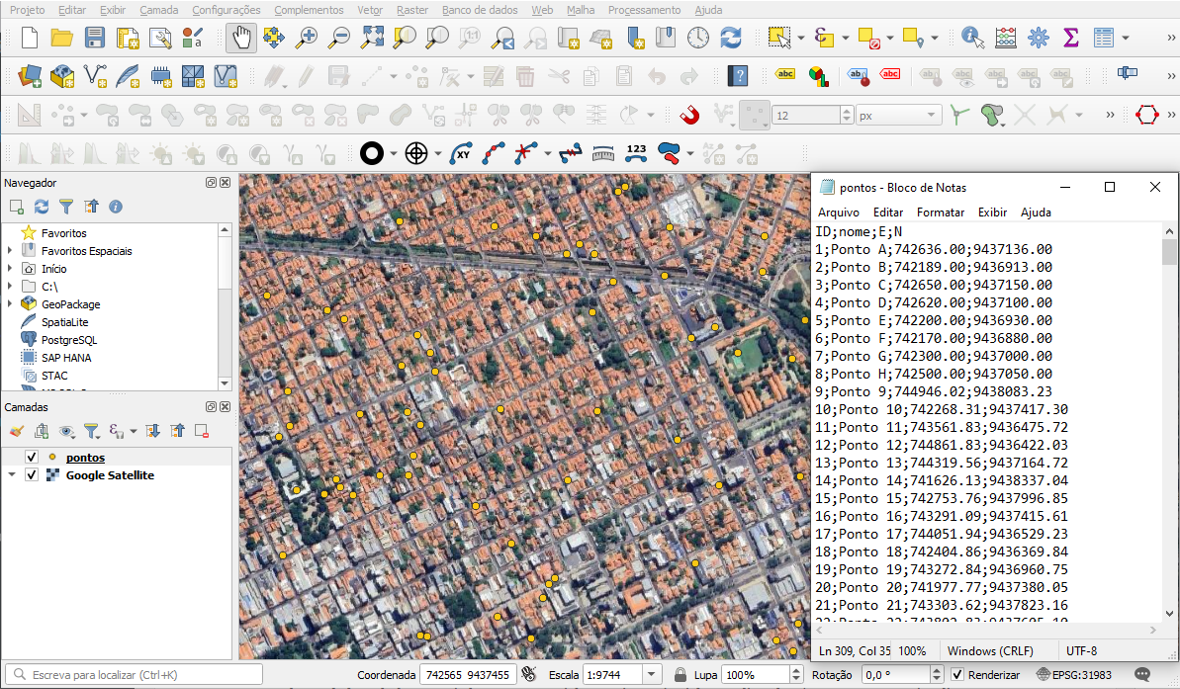
Task: Open the Escala scale dropdown
Action: [x=652, y=675]
